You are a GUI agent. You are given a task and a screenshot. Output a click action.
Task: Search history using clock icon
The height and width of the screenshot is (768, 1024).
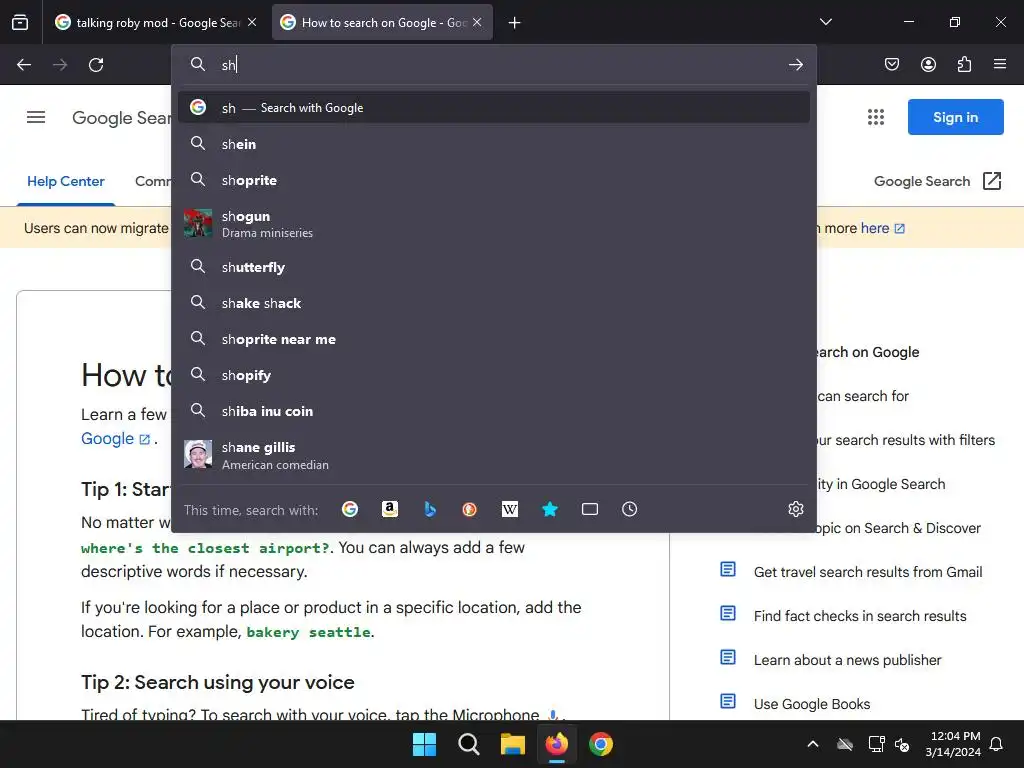click(x=630, y=509)
